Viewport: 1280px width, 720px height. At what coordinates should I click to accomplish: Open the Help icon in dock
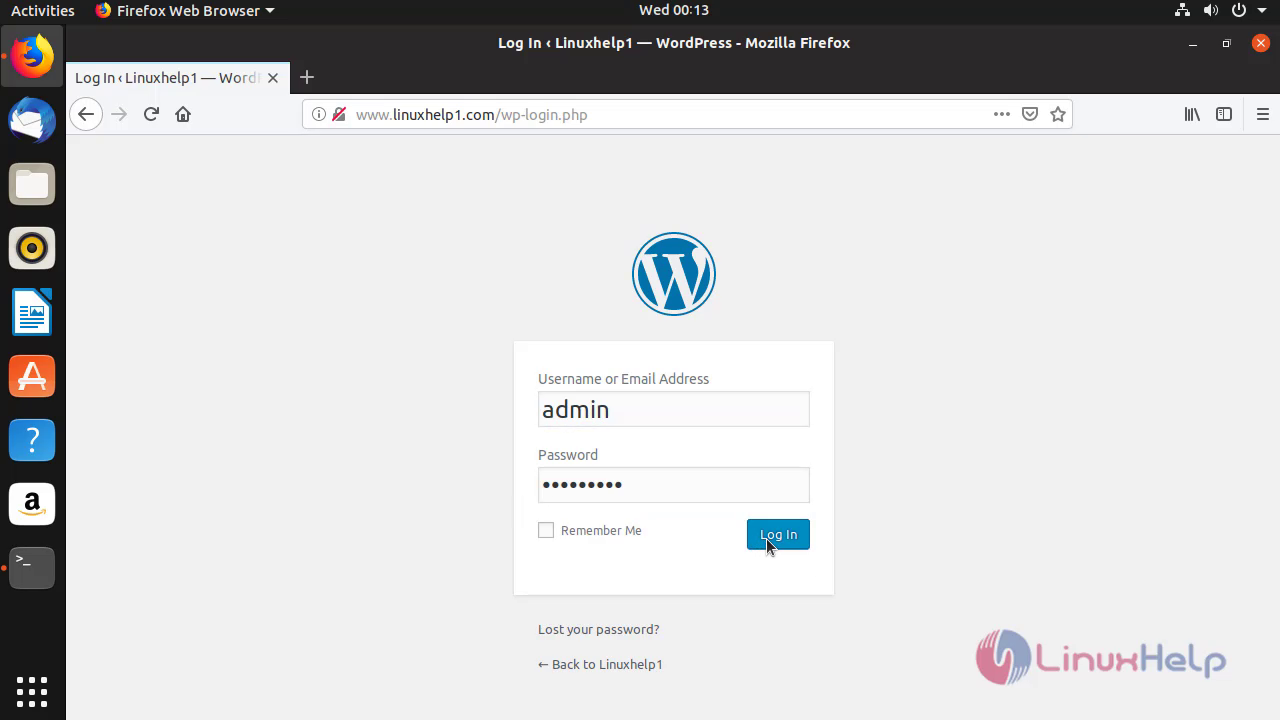click(32, 440)
